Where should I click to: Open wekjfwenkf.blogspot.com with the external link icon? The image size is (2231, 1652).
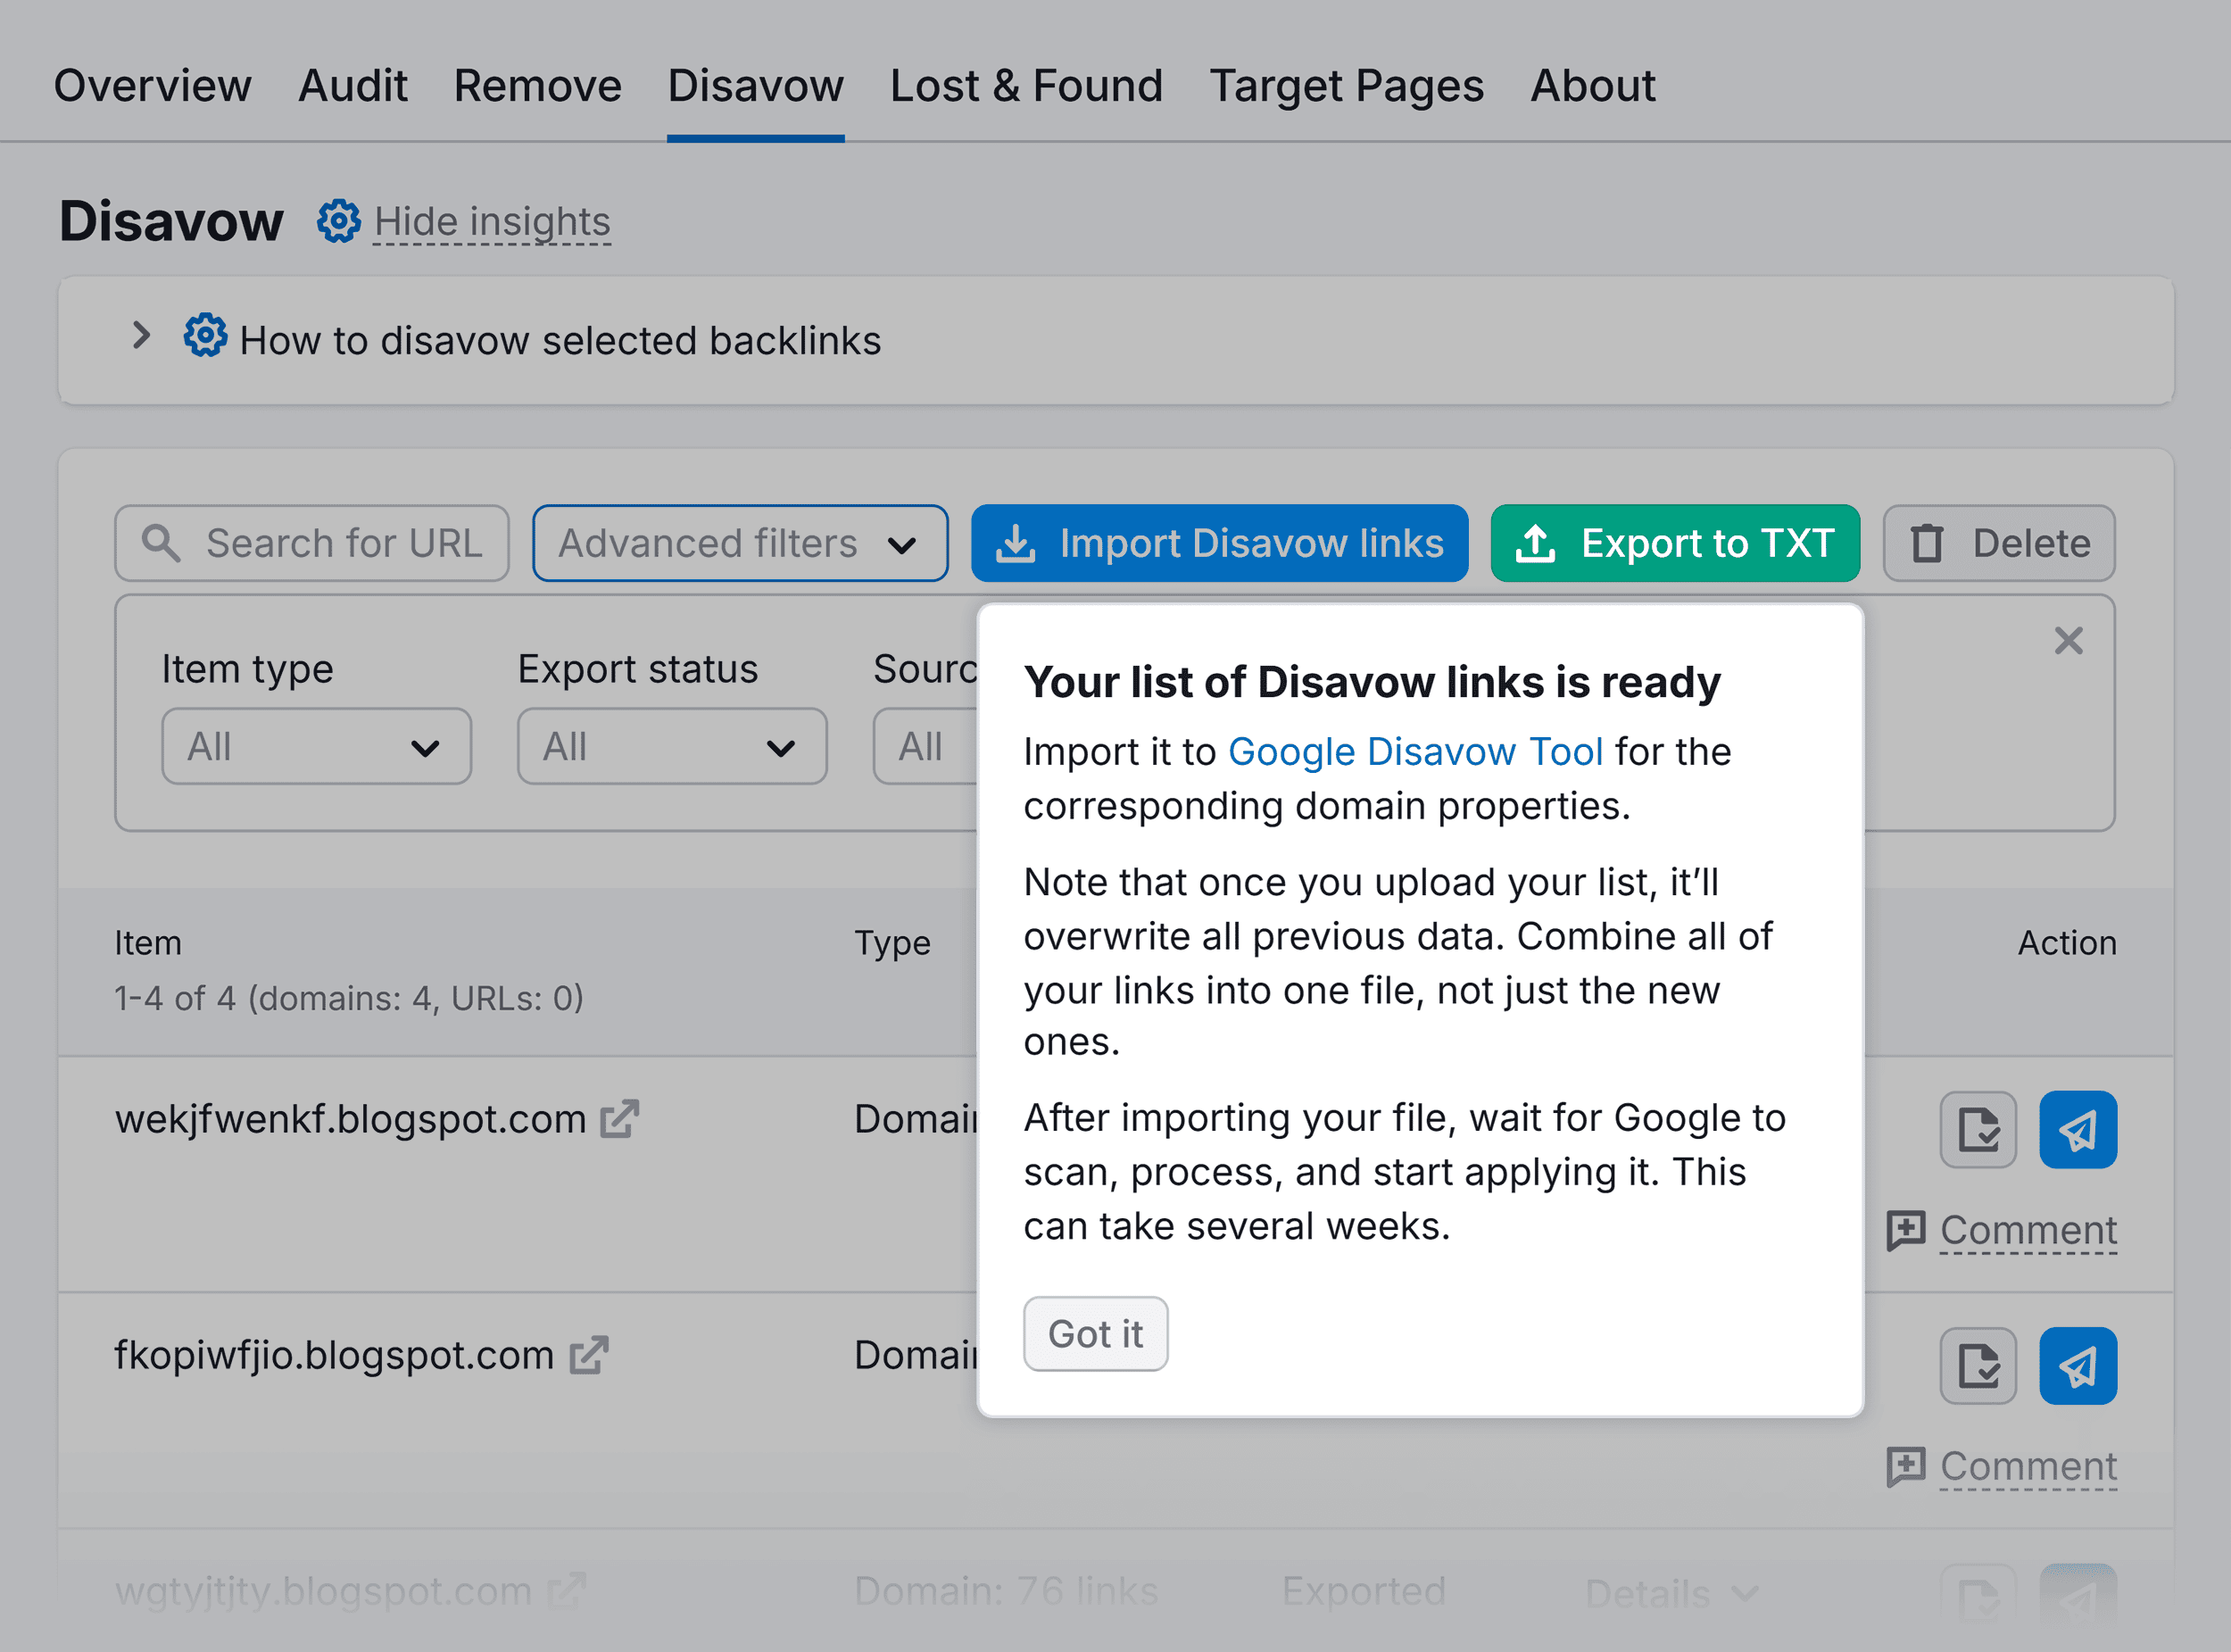pos(619,1117)
